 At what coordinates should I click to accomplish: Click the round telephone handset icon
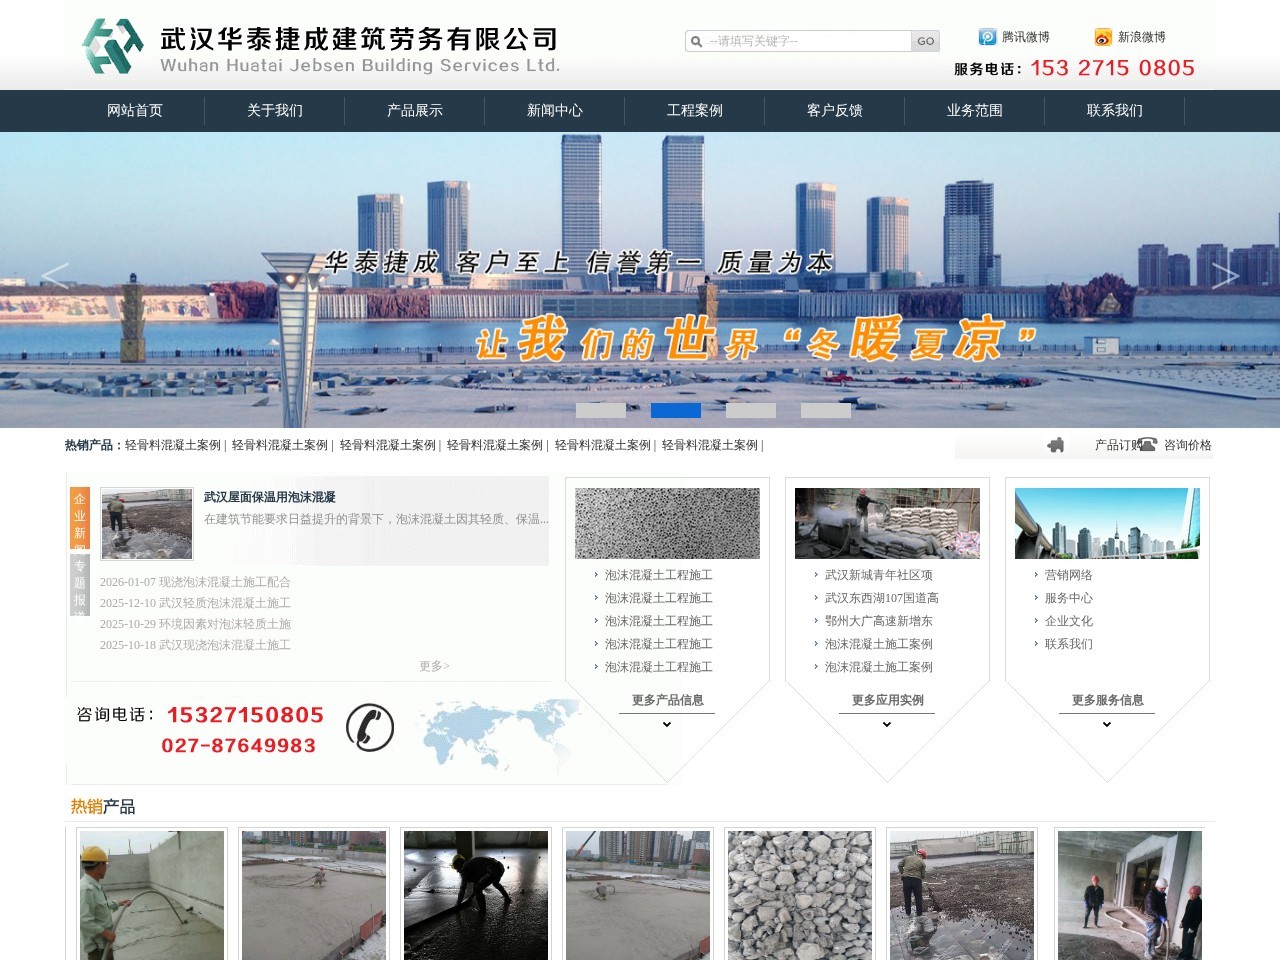[370, 727]
